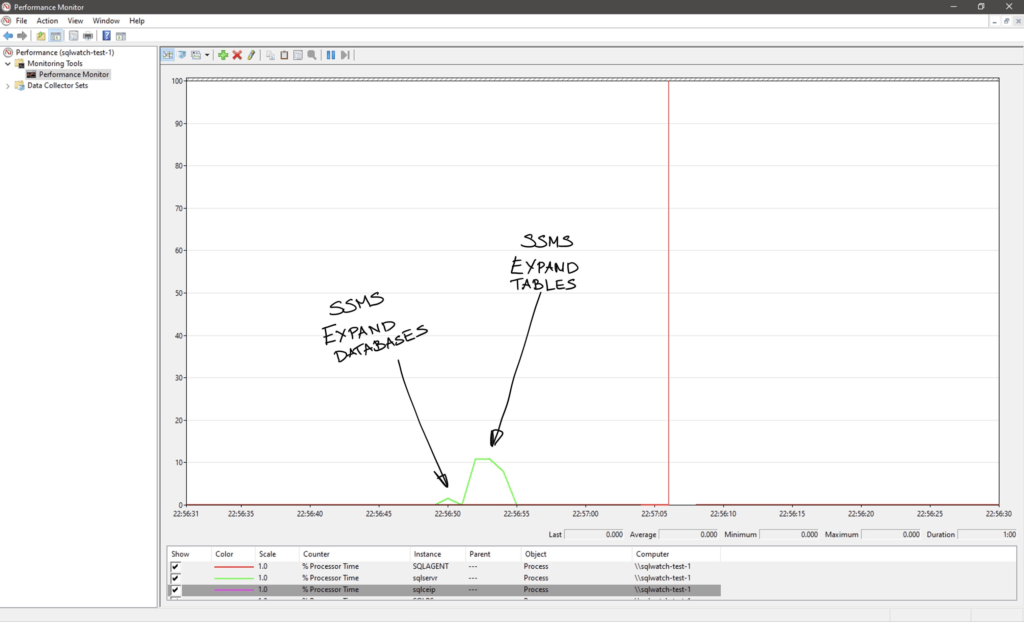Select Monitoring Tools in tree
This screenshot has height=622, width=1024.
[55, 63]
